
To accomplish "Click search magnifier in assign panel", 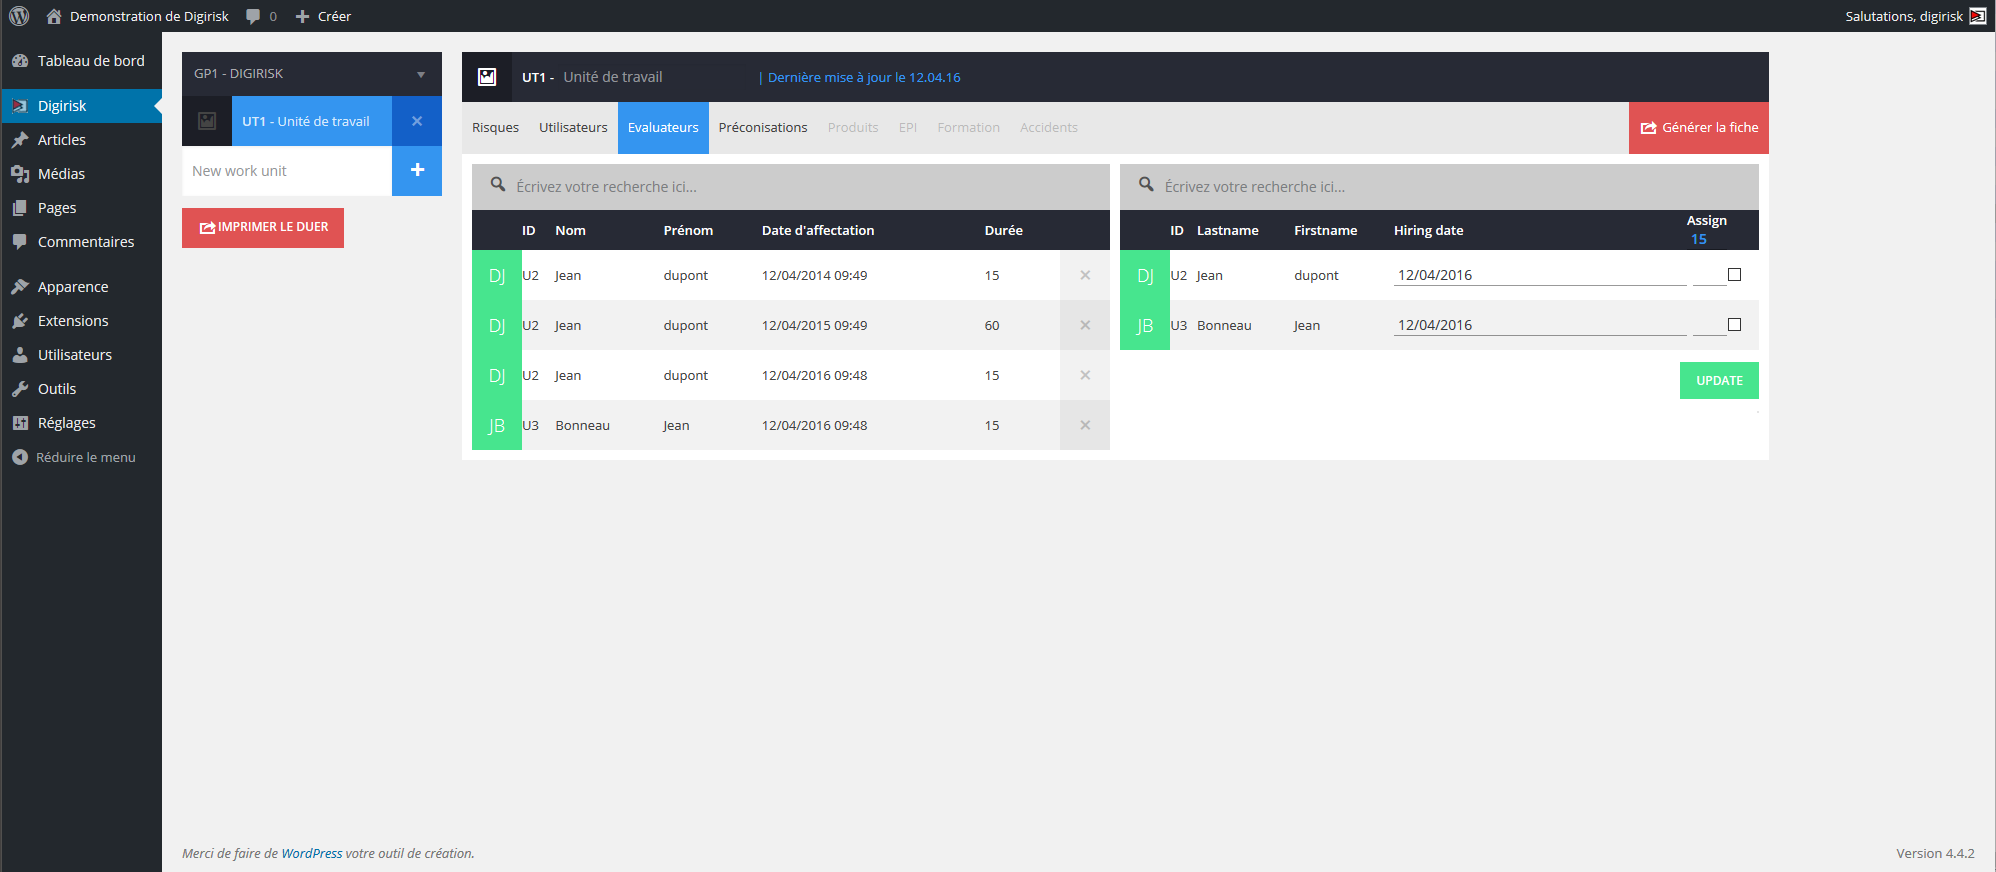I will [x=1146, y=184].
